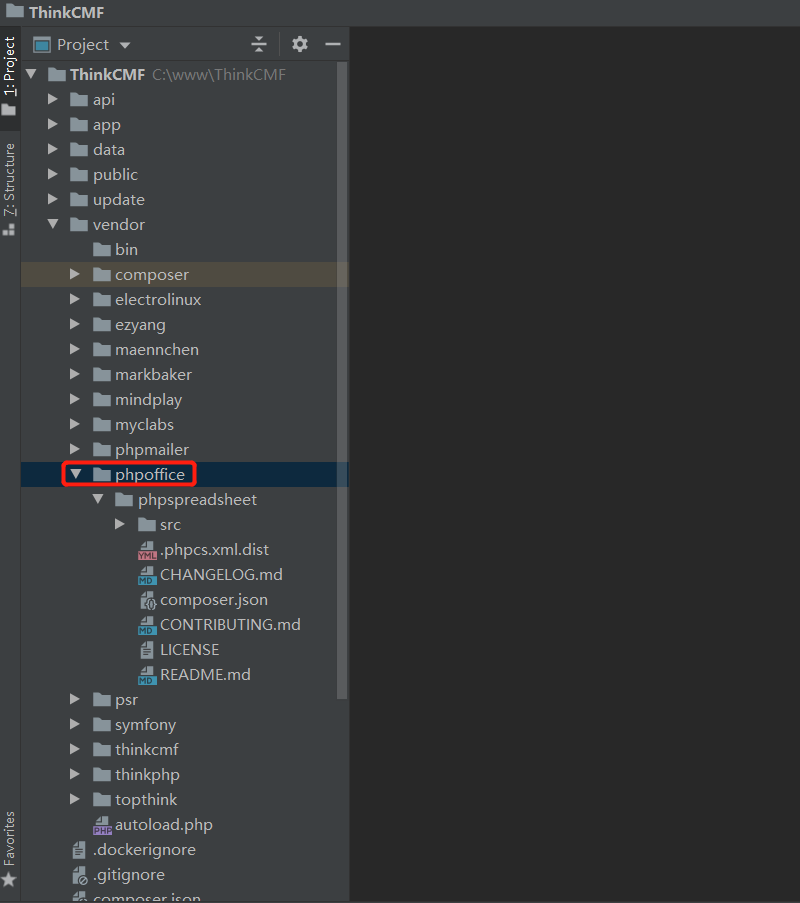Expand the symfony folder arrow
Viewport: 800px width, 903px height.
[x=75, y=724]
